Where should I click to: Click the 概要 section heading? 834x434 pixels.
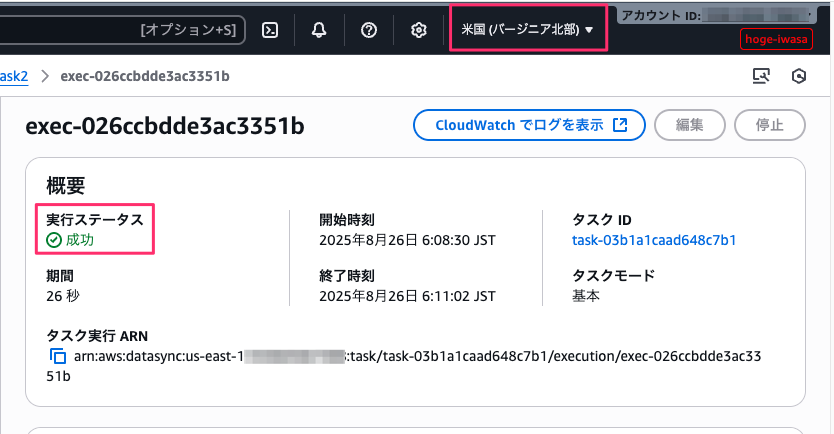(65, 186)
